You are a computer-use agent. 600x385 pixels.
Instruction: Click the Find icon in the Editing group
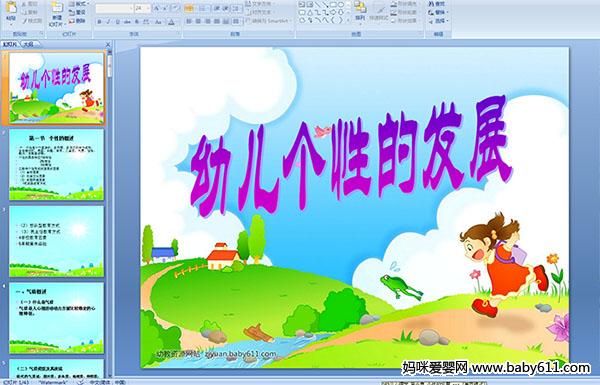pos(437,4)
